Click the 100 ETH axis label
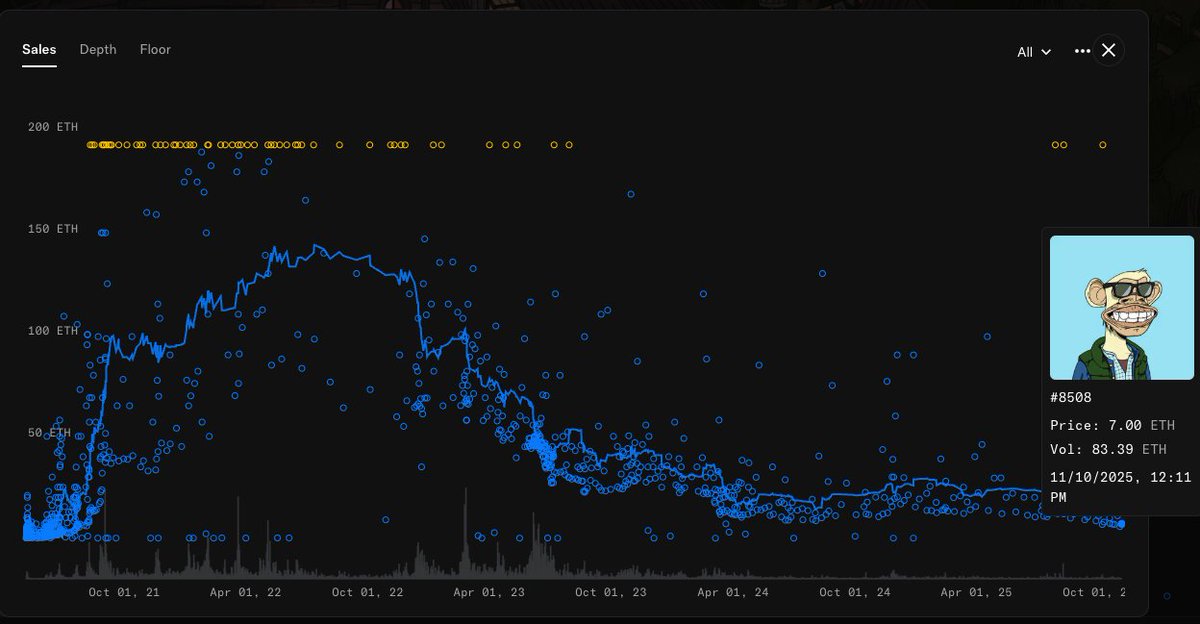1200x624 pixels. [x=53, y=330]
